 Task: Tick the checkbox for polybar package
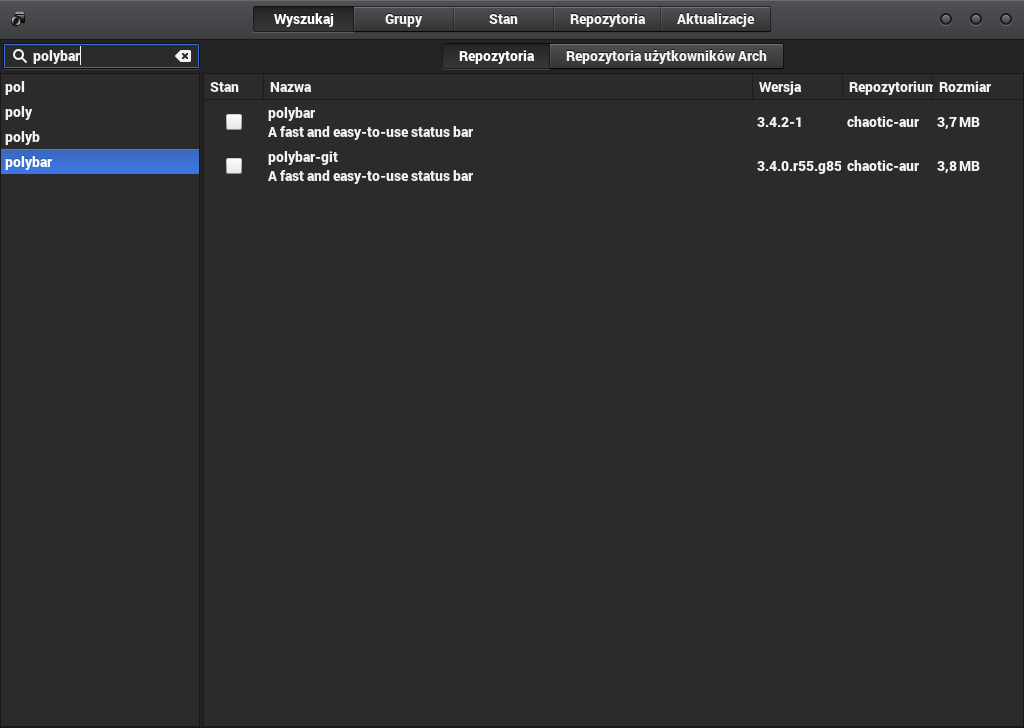pyautogui.click(x=234, y=122)
